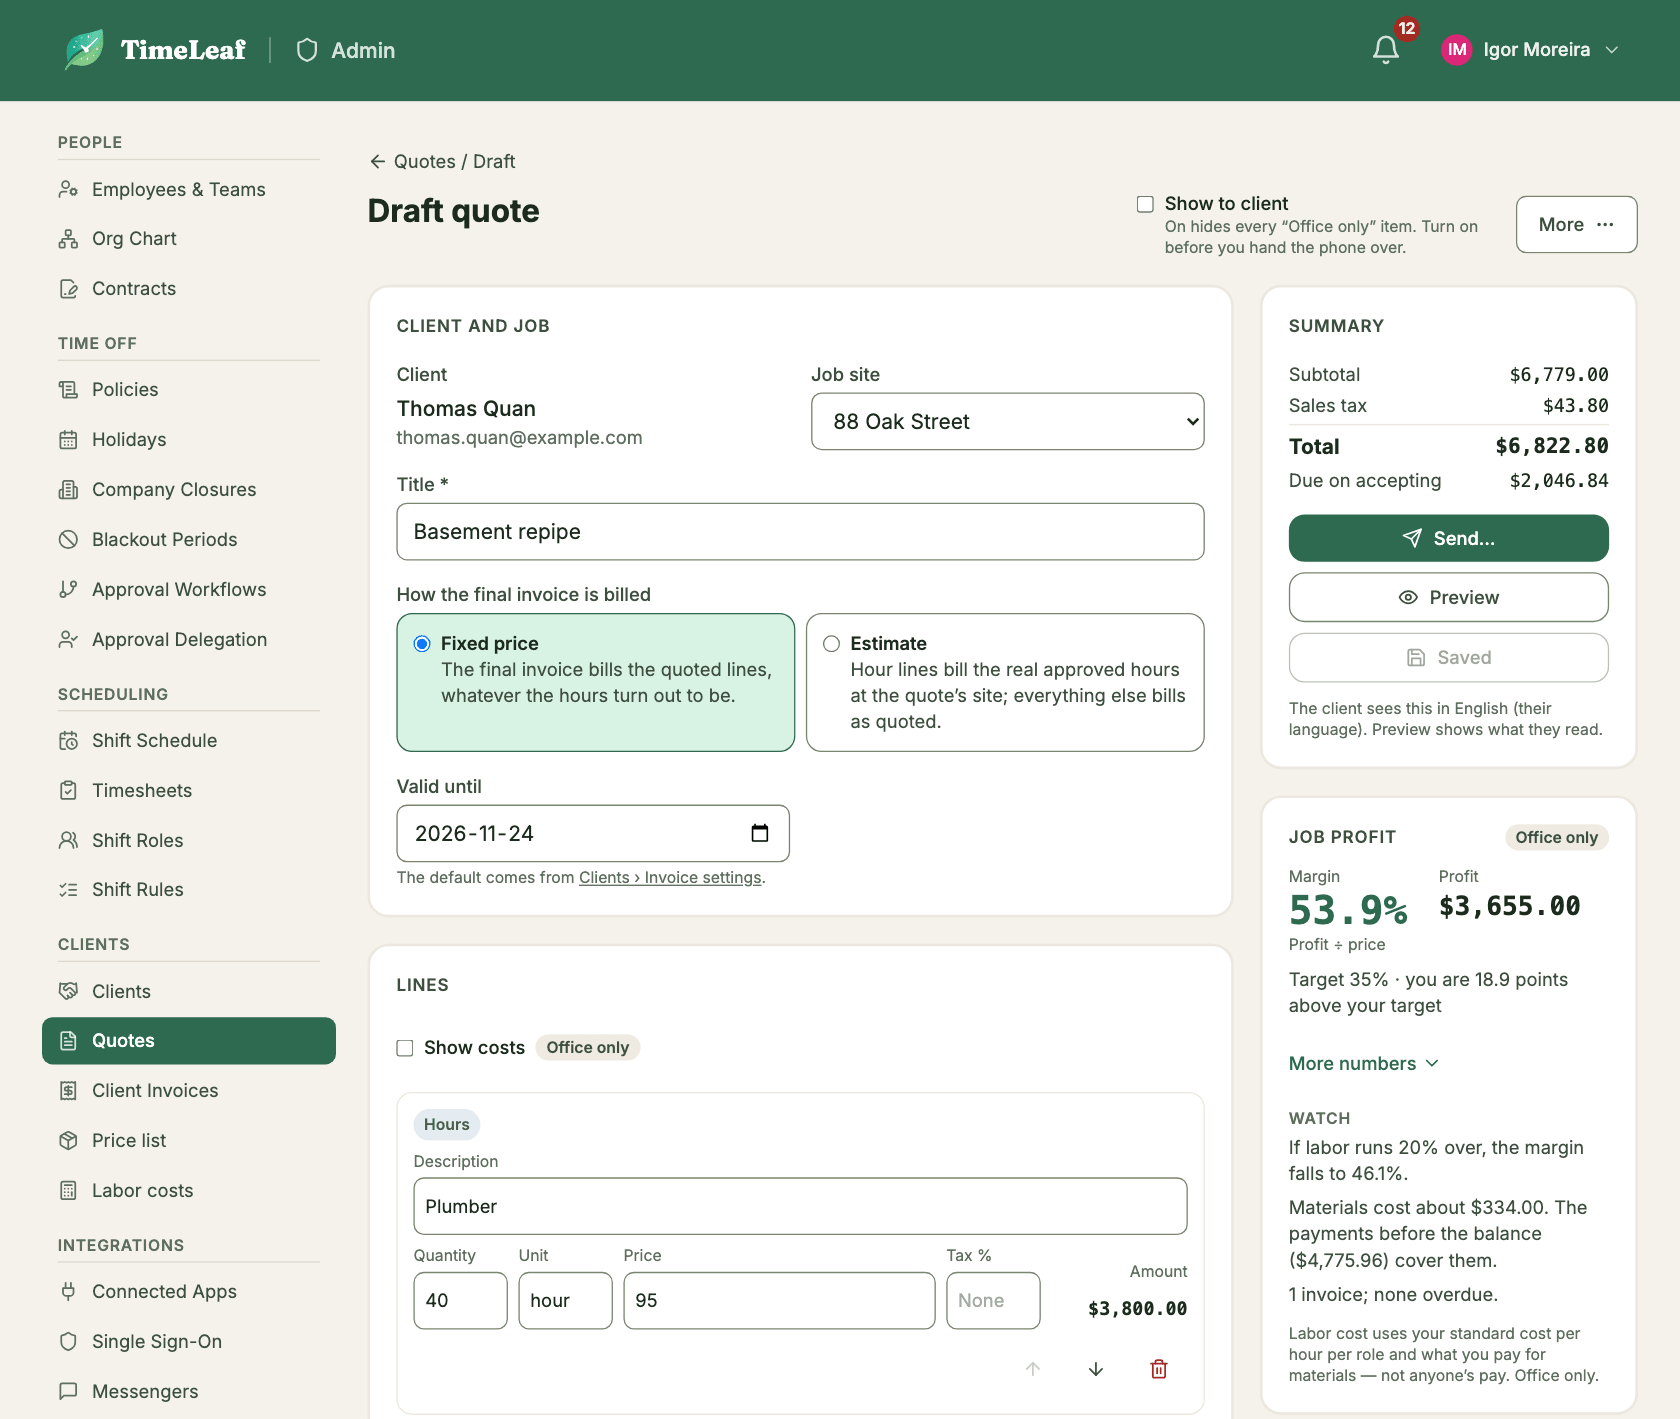Viewport: 1680px width, 1419px height.
Task: Delete the Plumber line with trash icon
Action: point(1159,1369)
